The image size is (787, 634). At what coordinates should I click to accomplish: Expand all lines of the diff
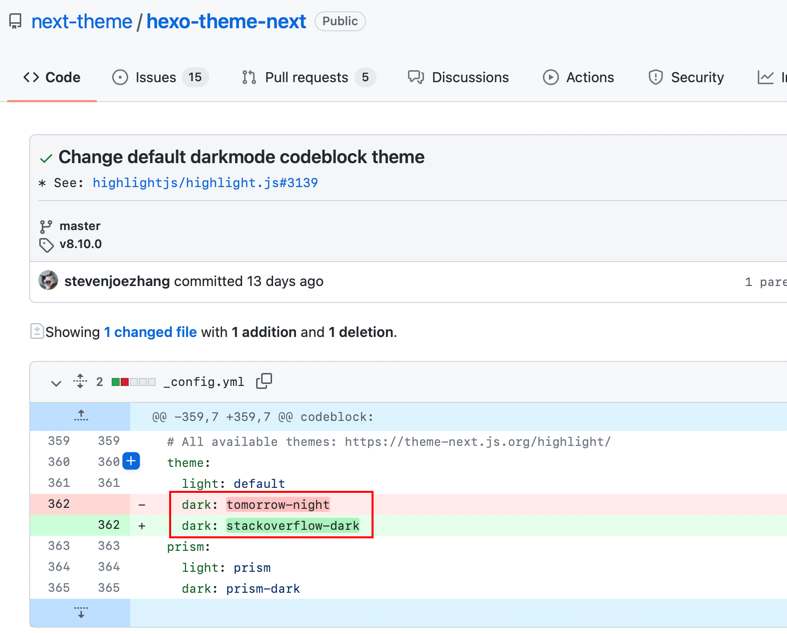click(x=80, y=381)
